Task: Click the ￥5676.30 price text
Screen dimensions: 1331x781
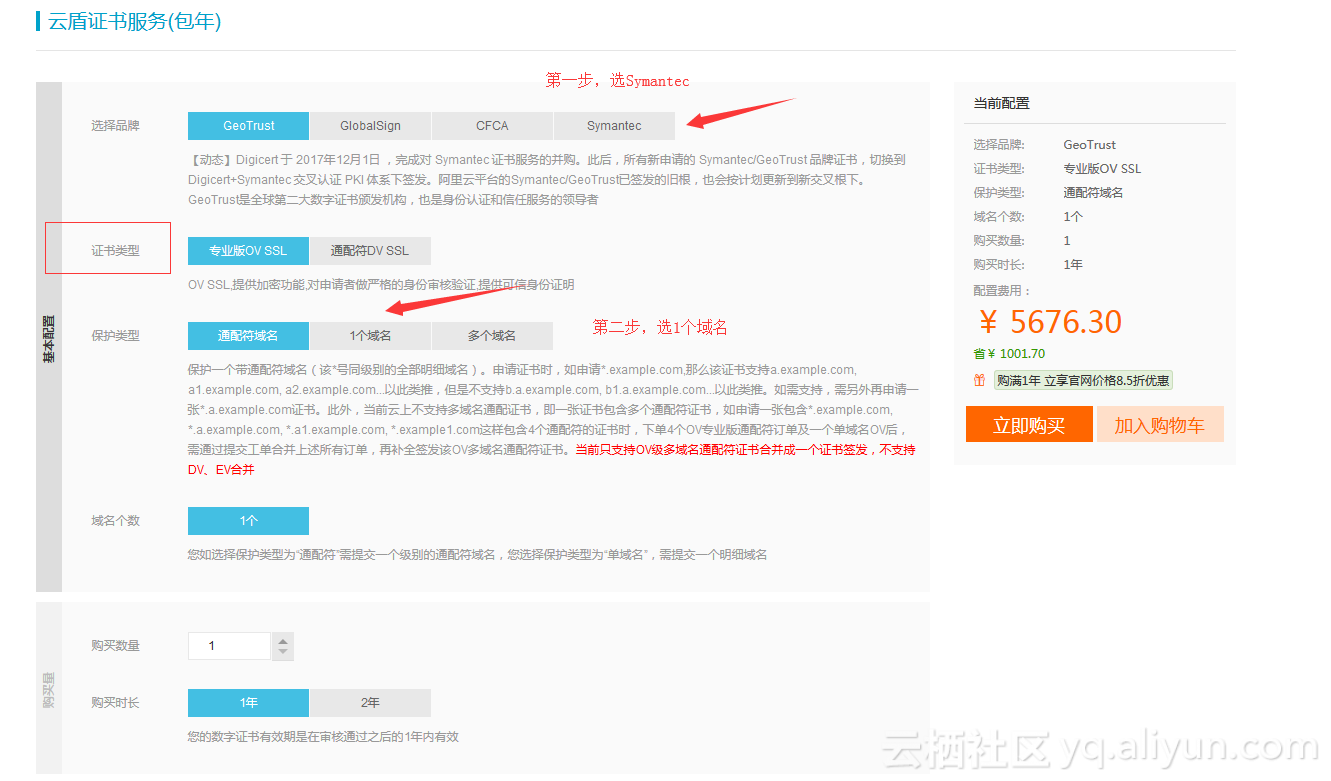Action: [1050, 322]
